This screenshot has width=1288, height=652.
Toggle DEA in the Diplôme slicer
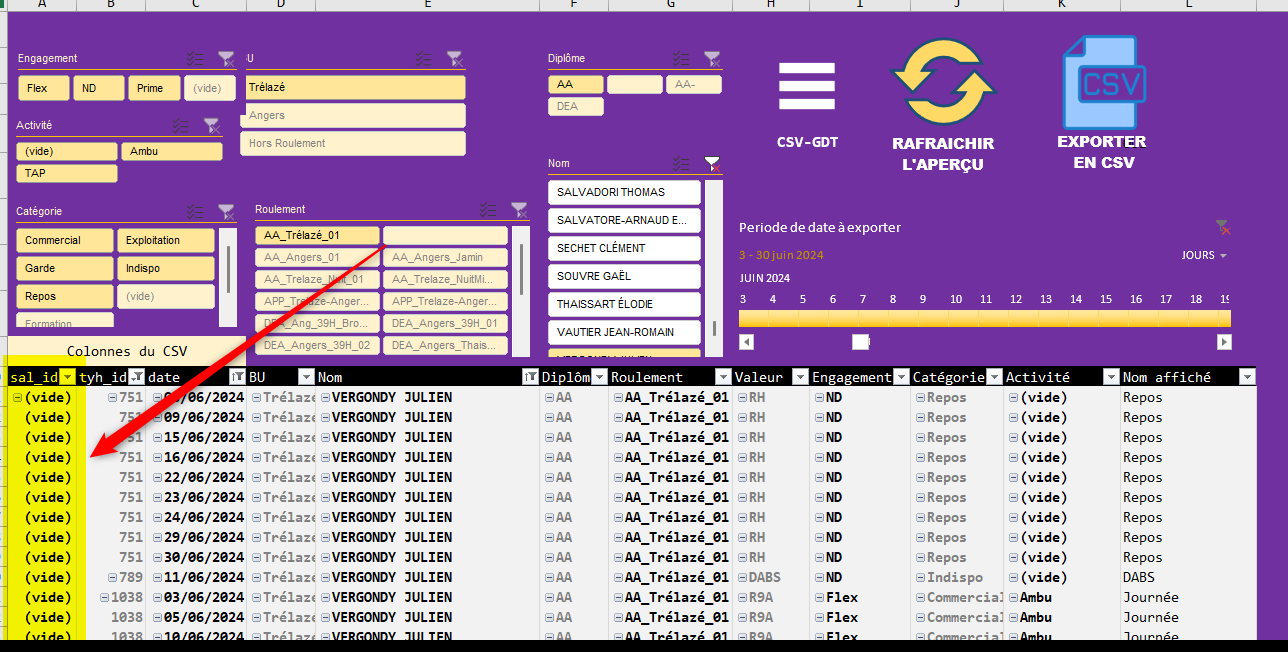576,106
